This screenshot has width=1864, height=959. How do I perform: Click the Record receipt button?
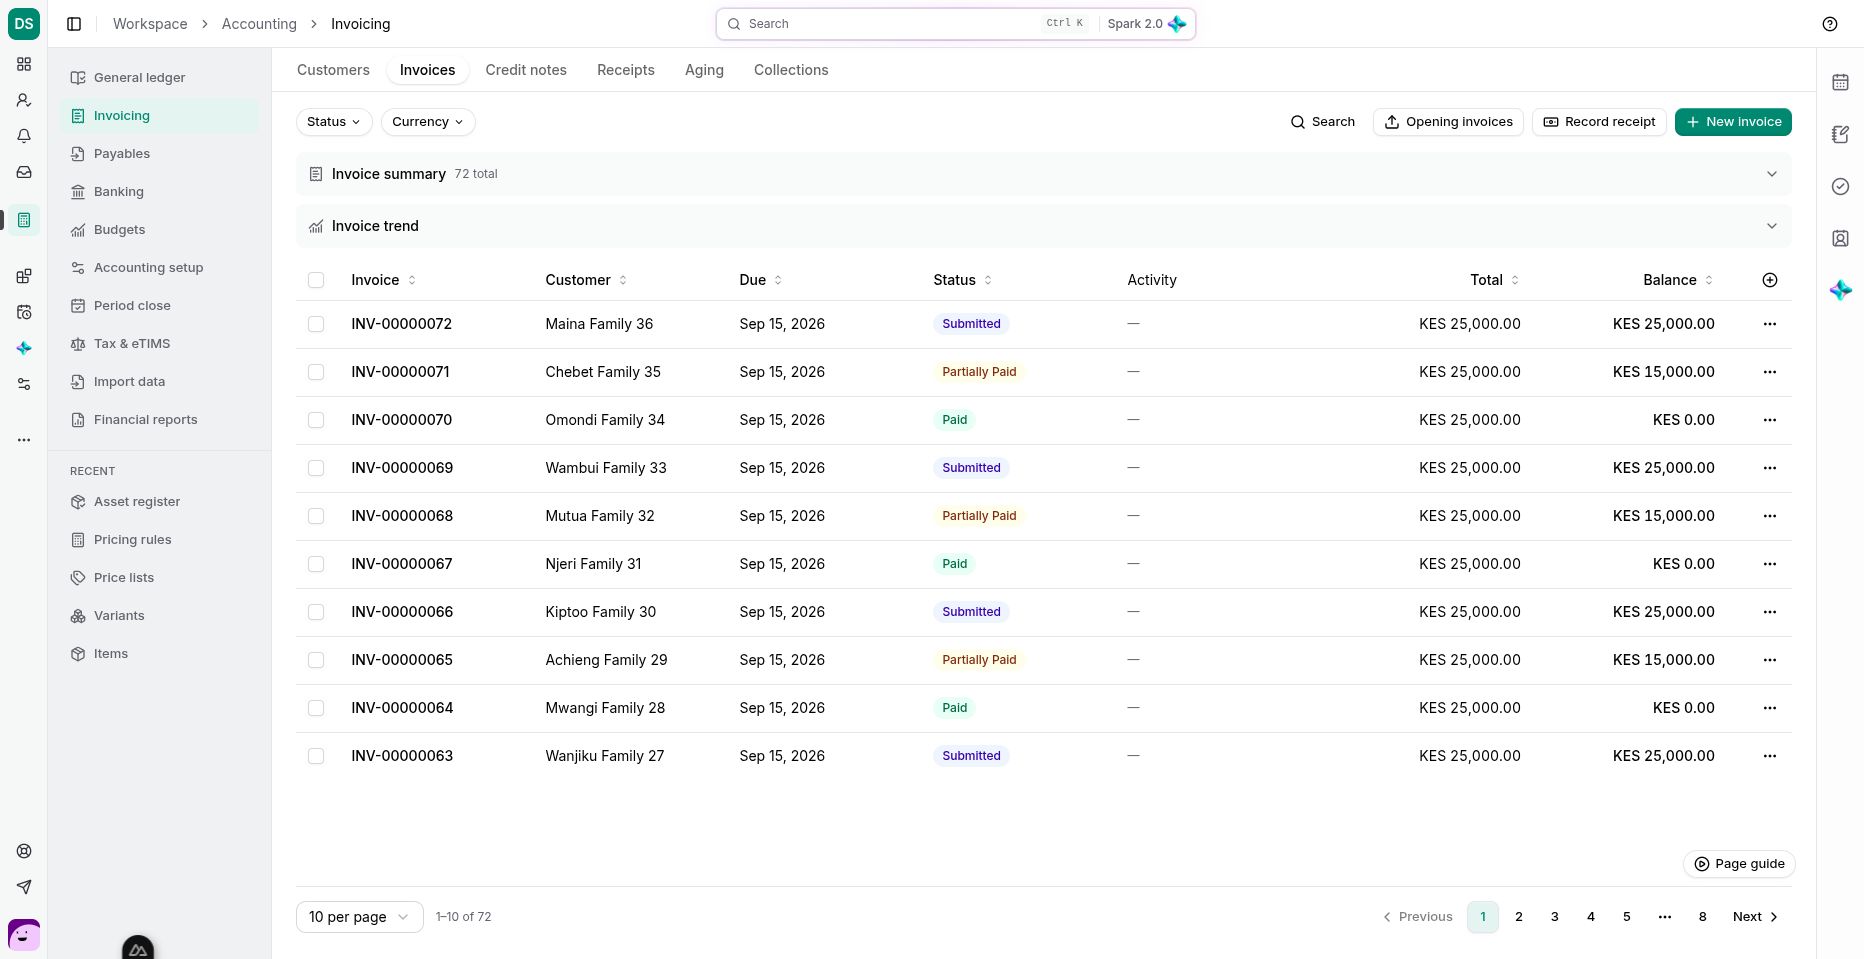point(1599,122)
